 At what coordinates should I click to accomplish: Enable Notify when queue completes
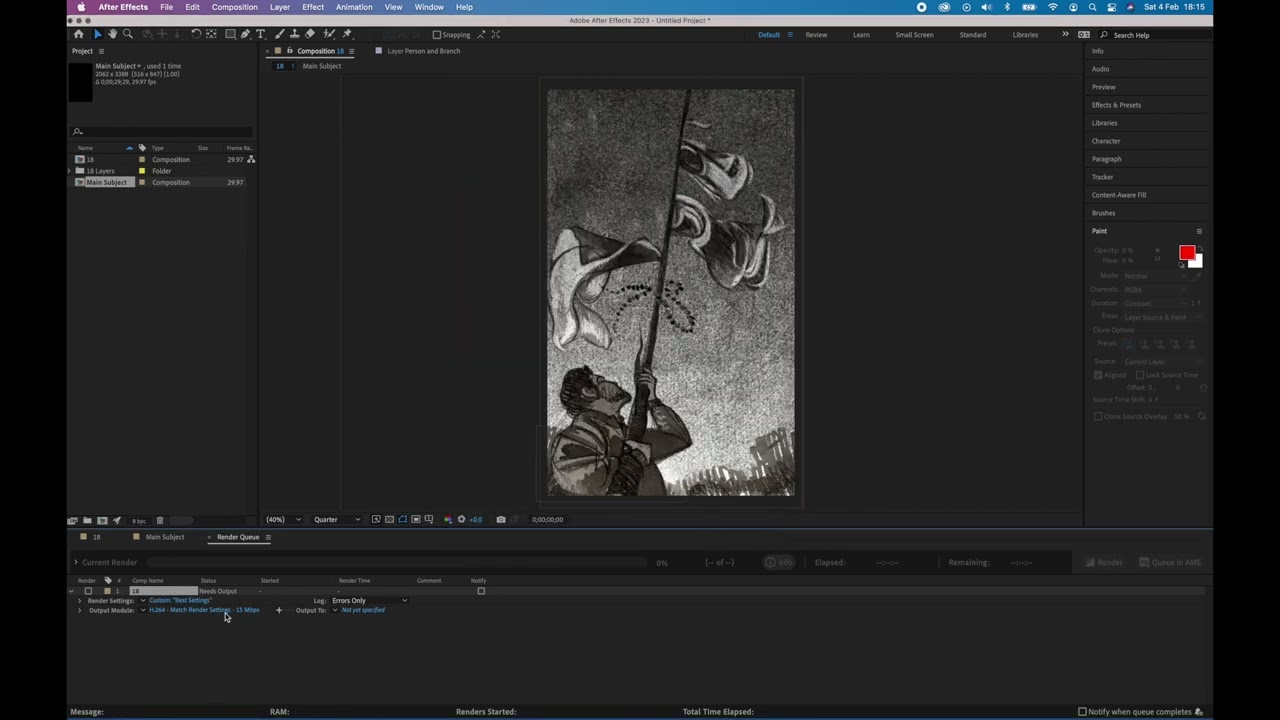(1082, 712)
